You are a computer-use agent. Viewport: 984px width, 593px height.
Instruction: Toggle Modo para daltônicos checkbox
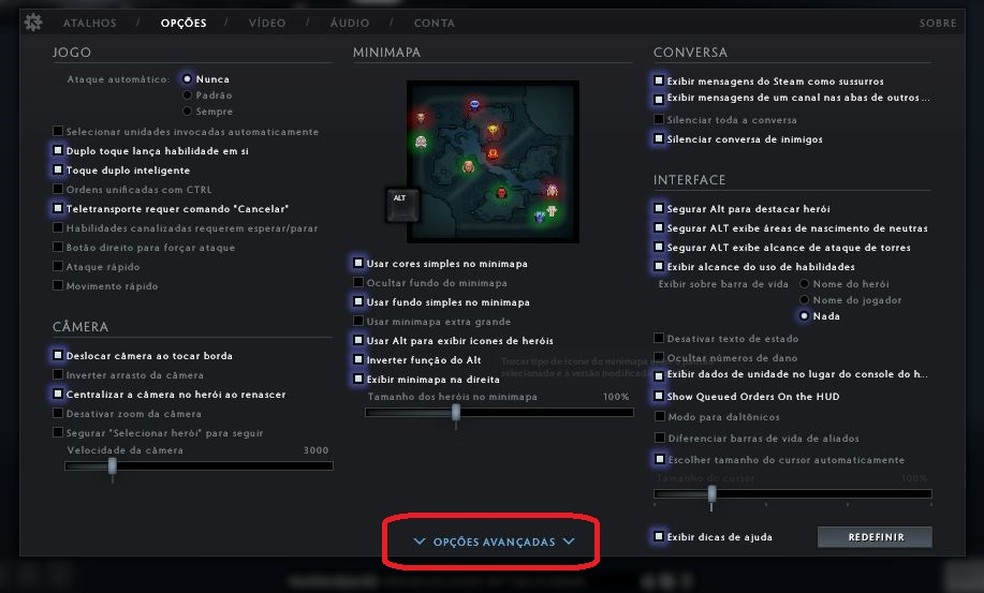(x=659, y=416)
